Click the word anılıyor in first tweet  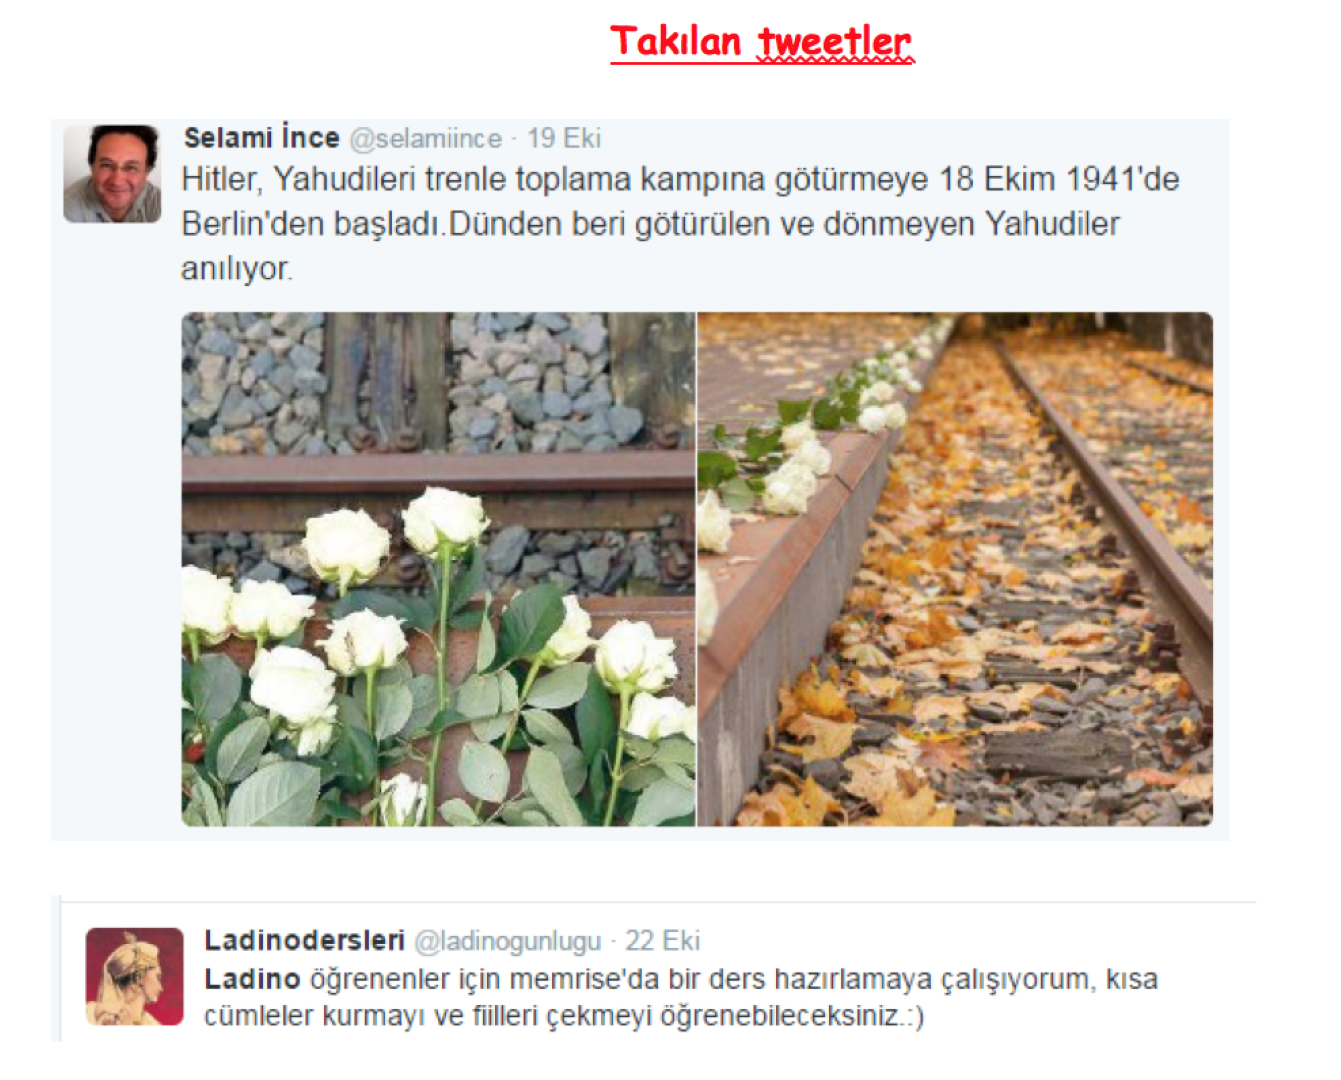pos(237,269)
